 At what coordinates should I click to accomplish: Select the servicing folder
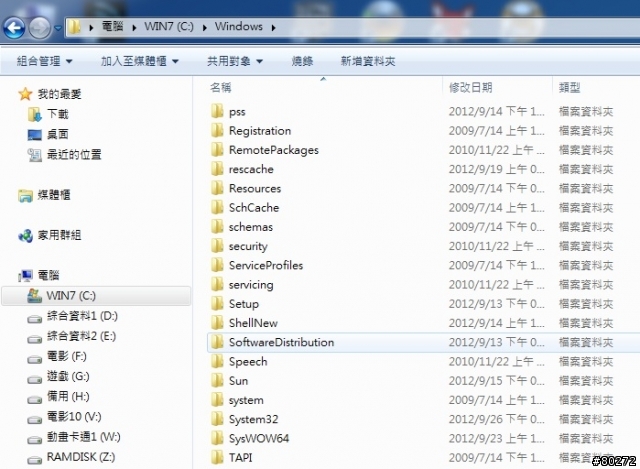[x=242, y=285]
